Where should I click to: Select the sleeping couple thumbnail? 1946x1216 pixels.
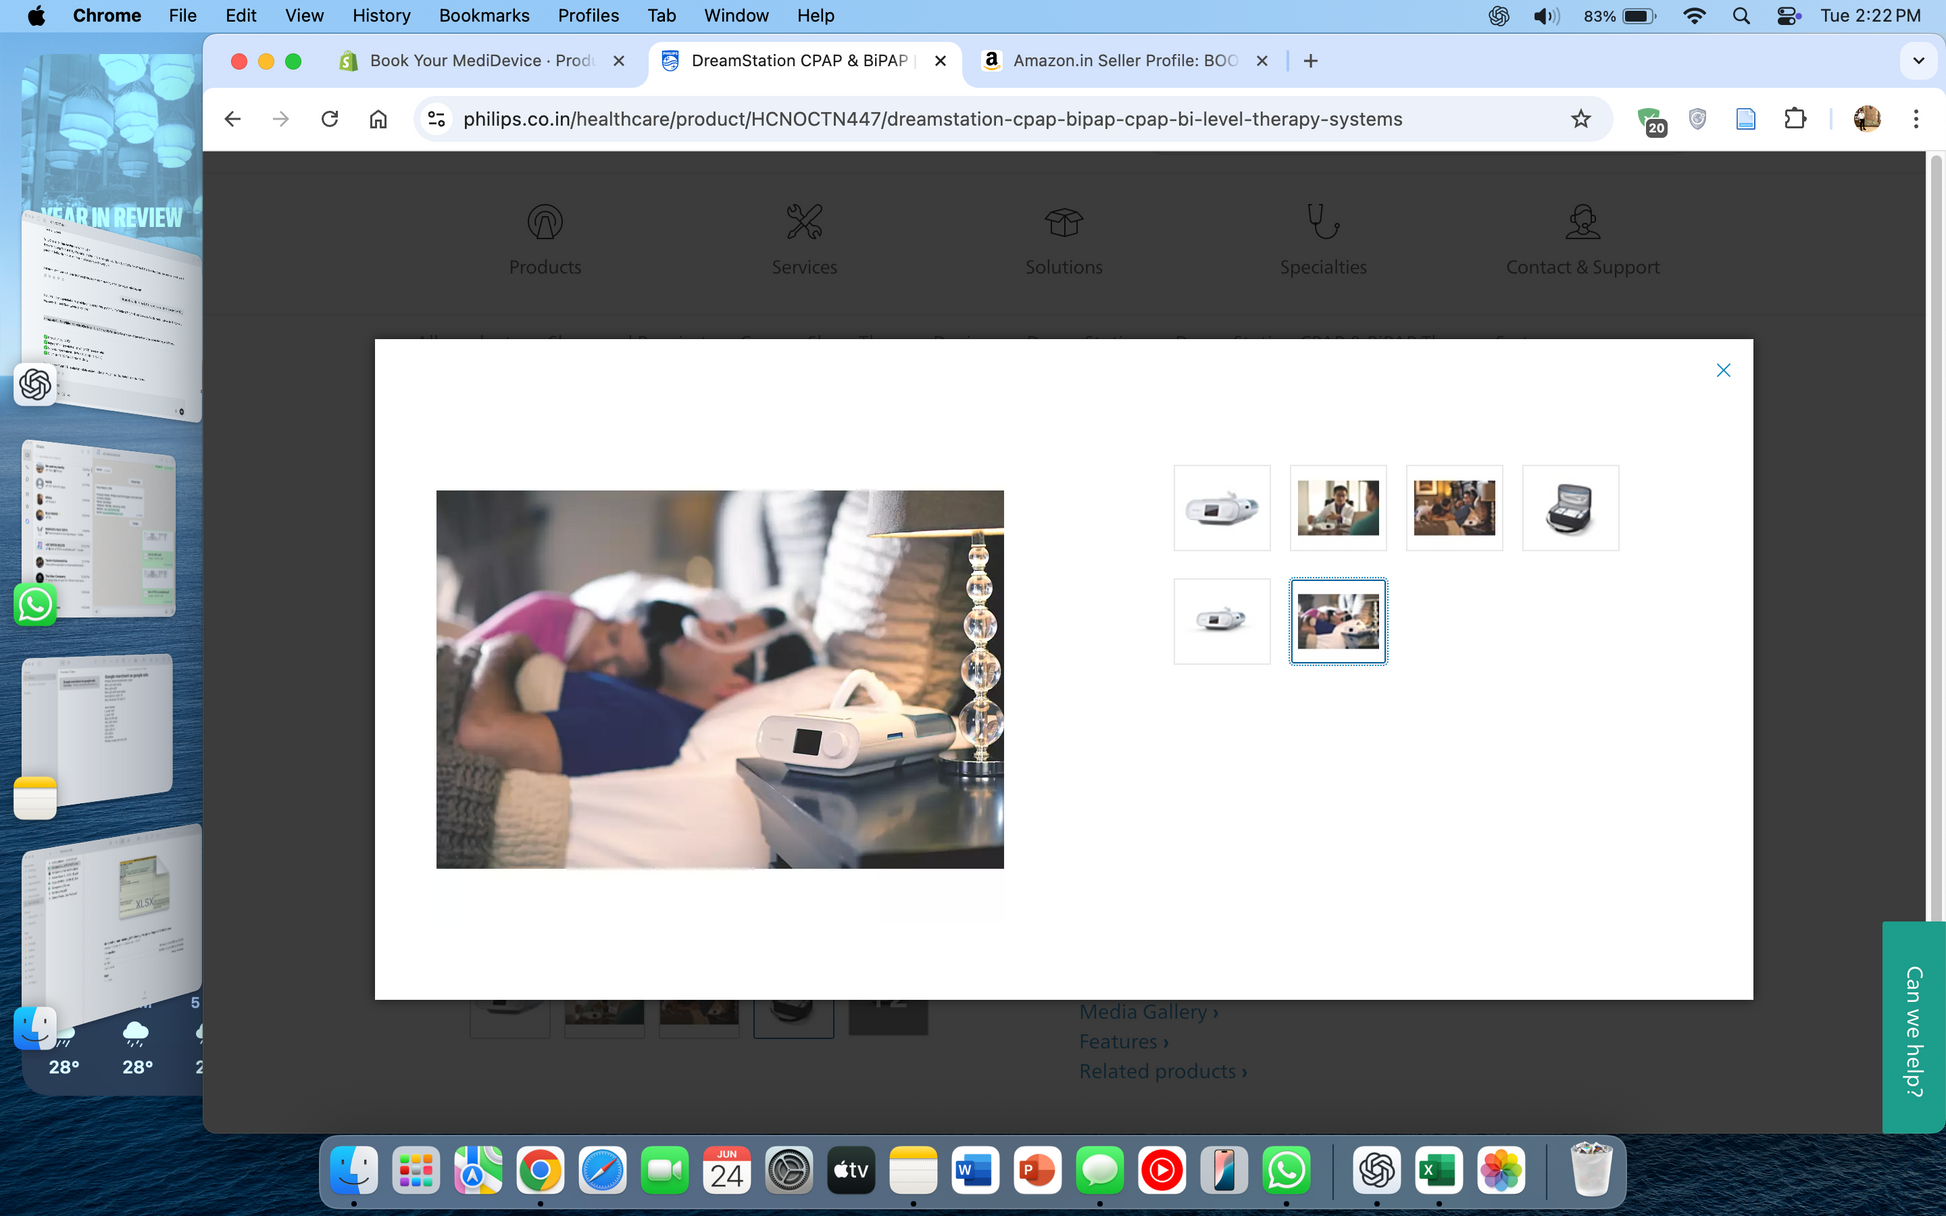[x=1338, y=621]
